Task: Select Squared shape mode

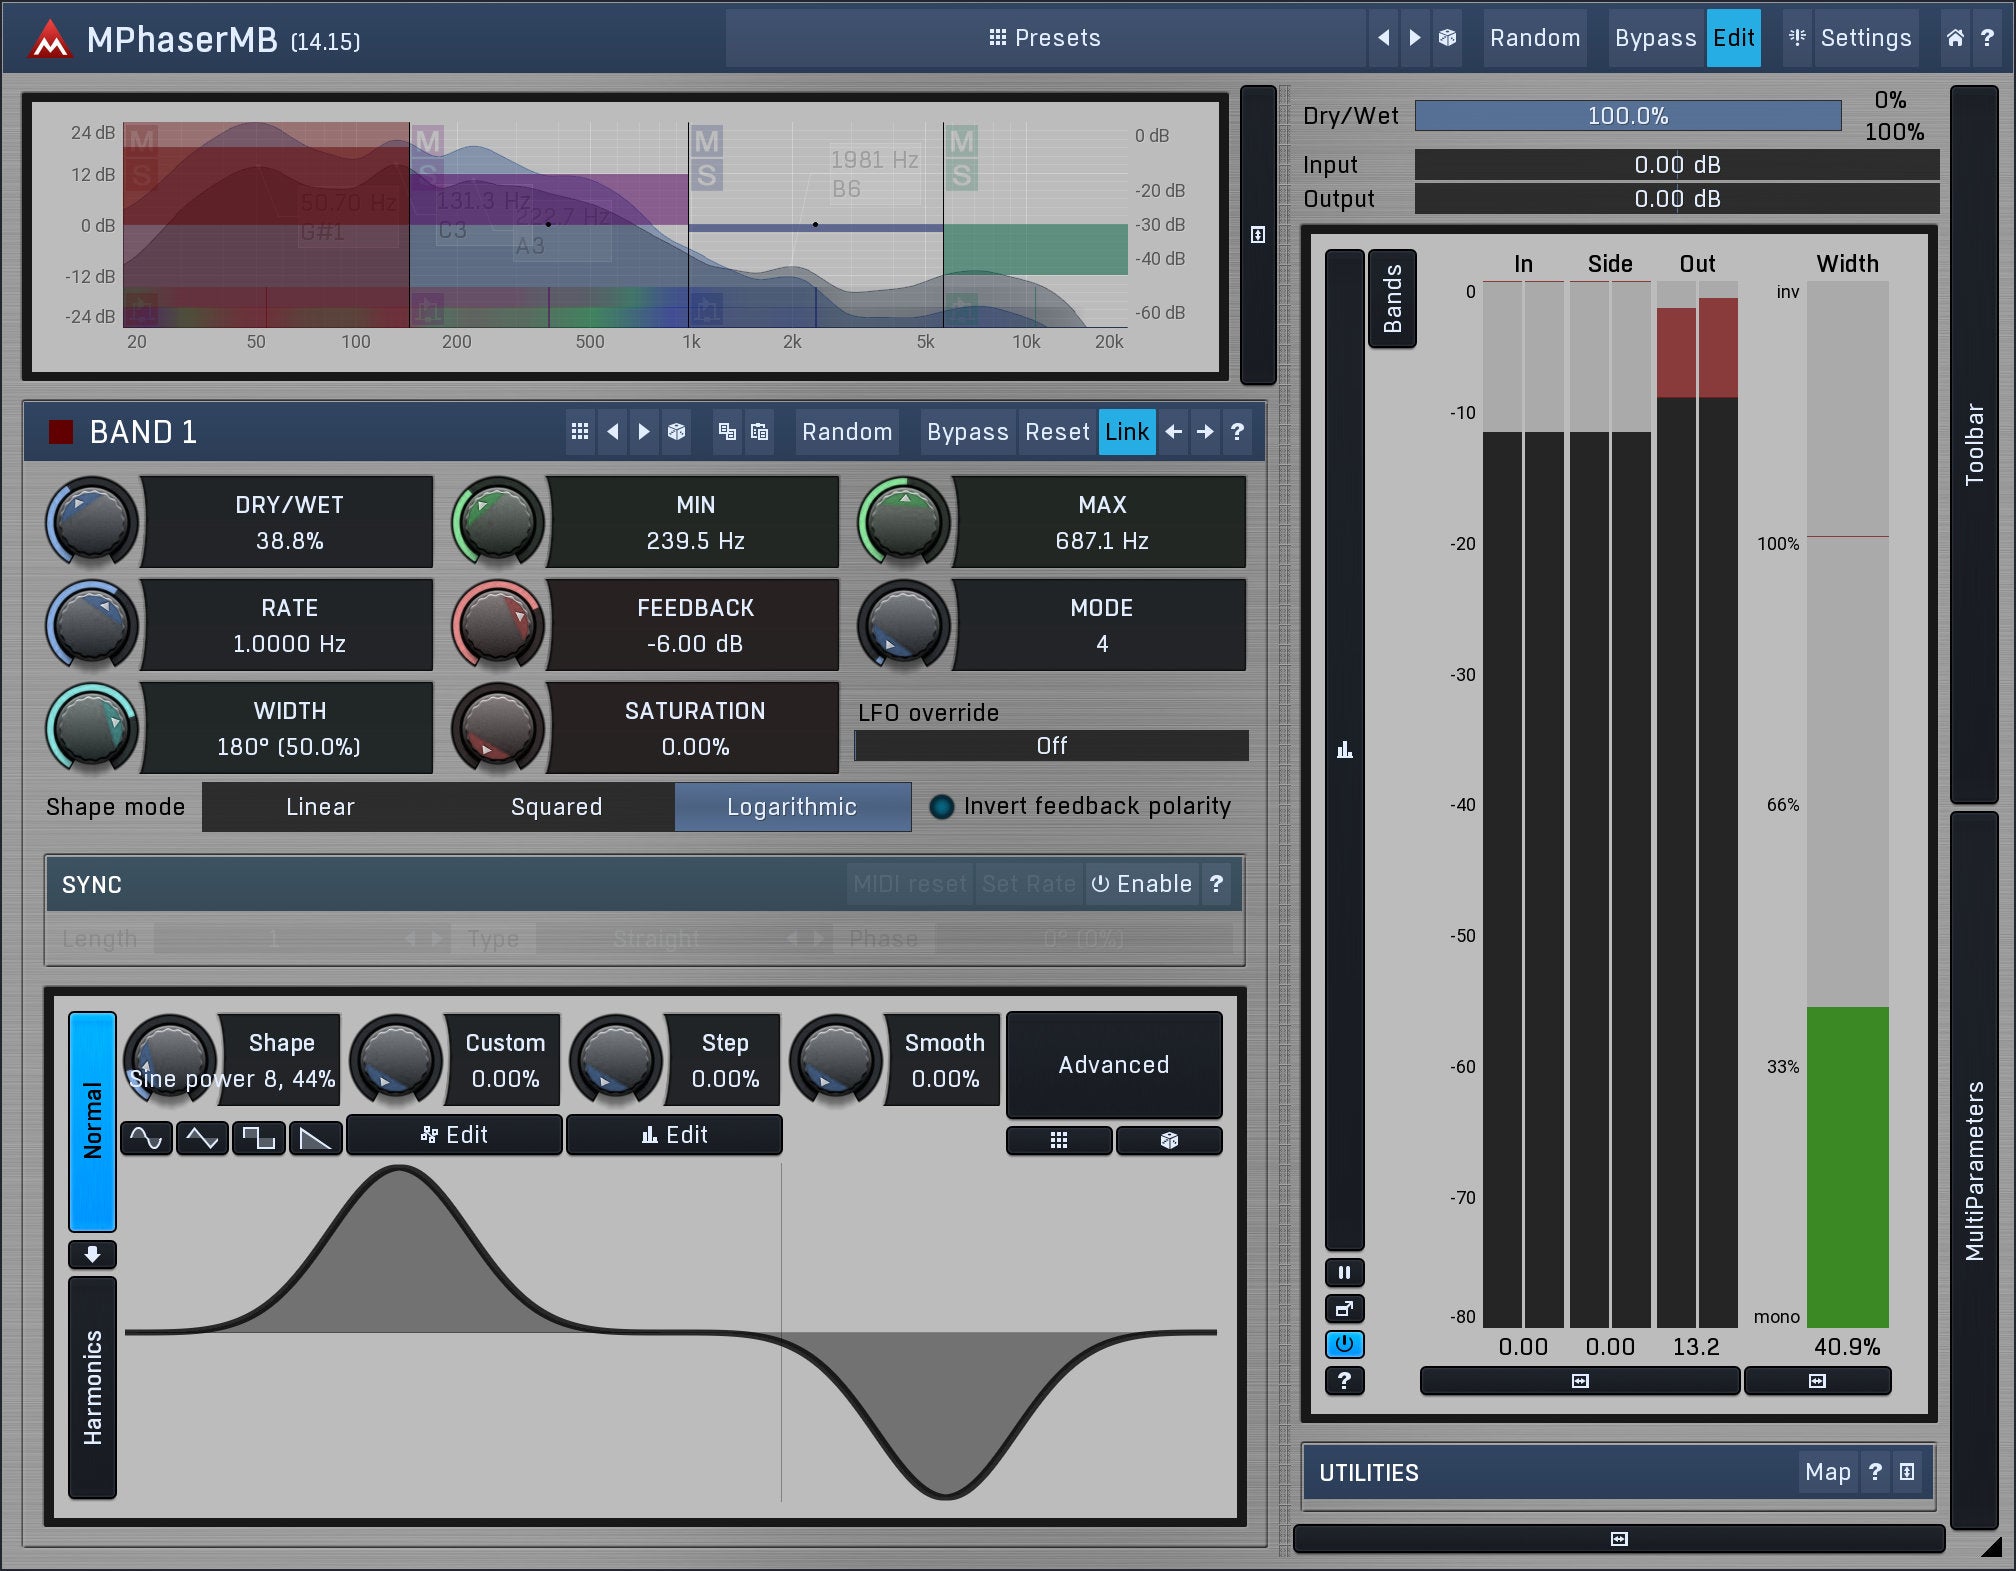Action: [x=556, y=807]
